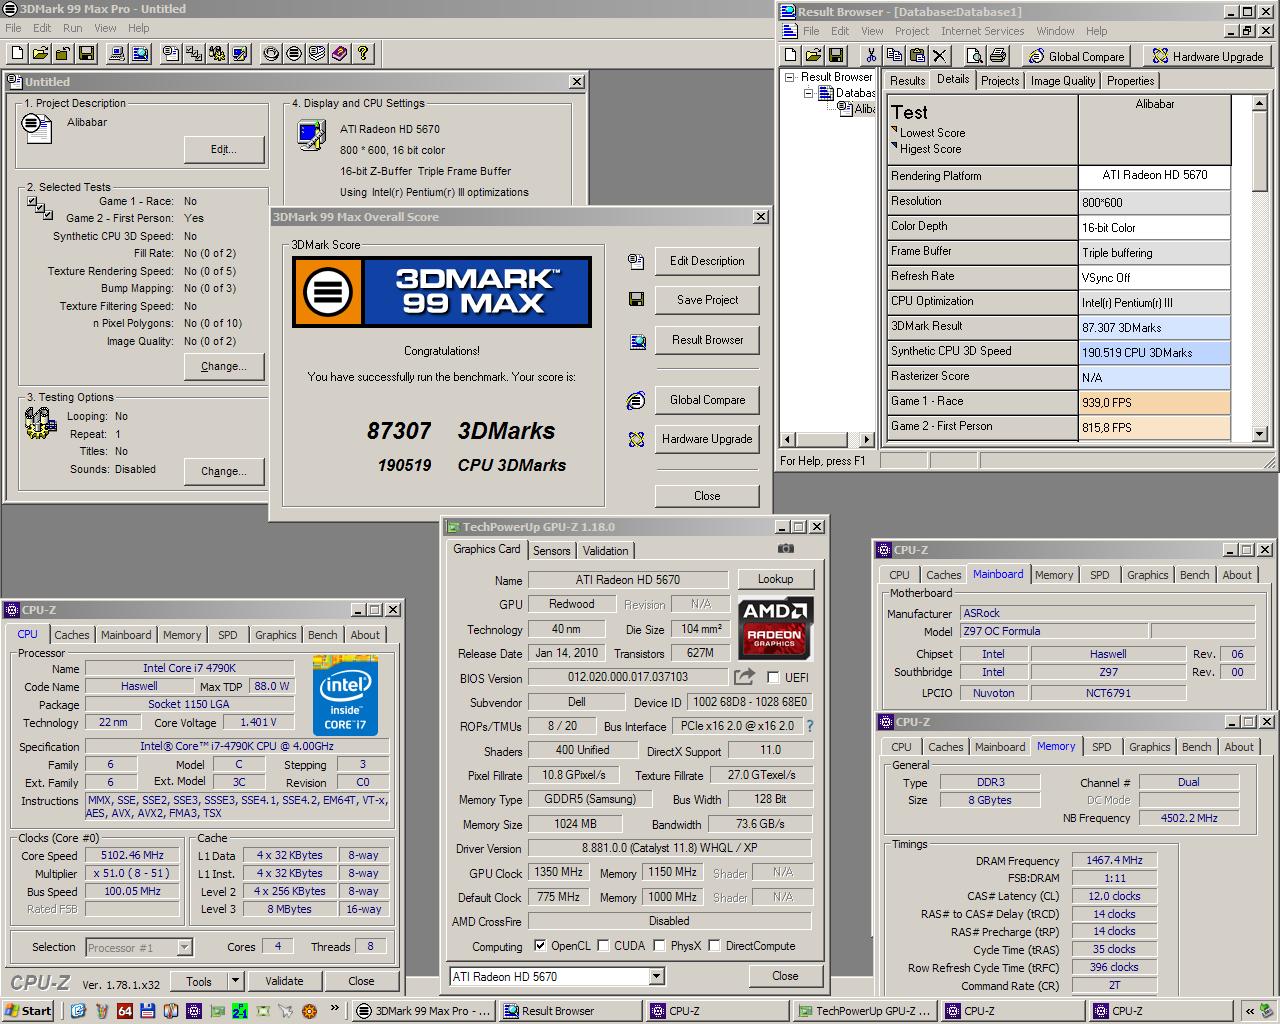Open SPD tab in Mainboard CPU-Z window

pos(1099,575)
